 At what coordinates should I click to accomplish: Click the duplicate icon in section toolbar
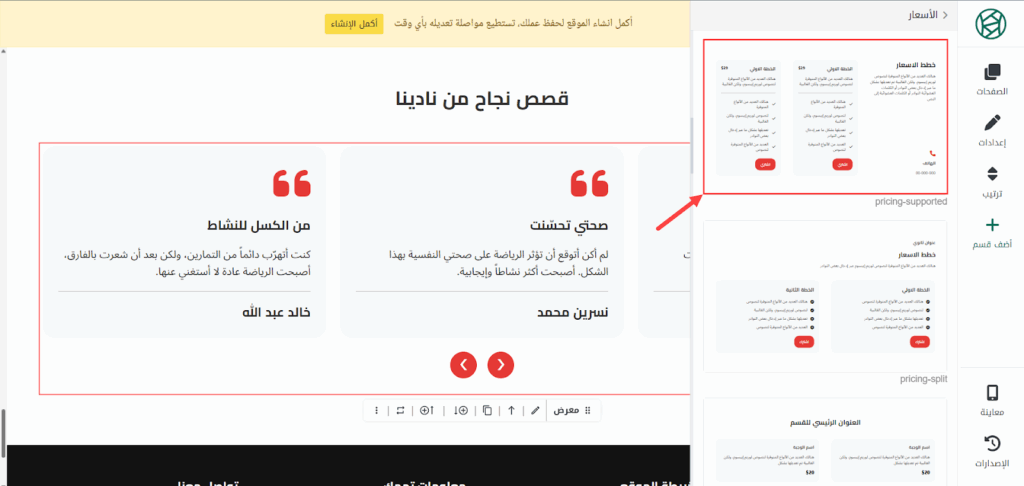487,410
